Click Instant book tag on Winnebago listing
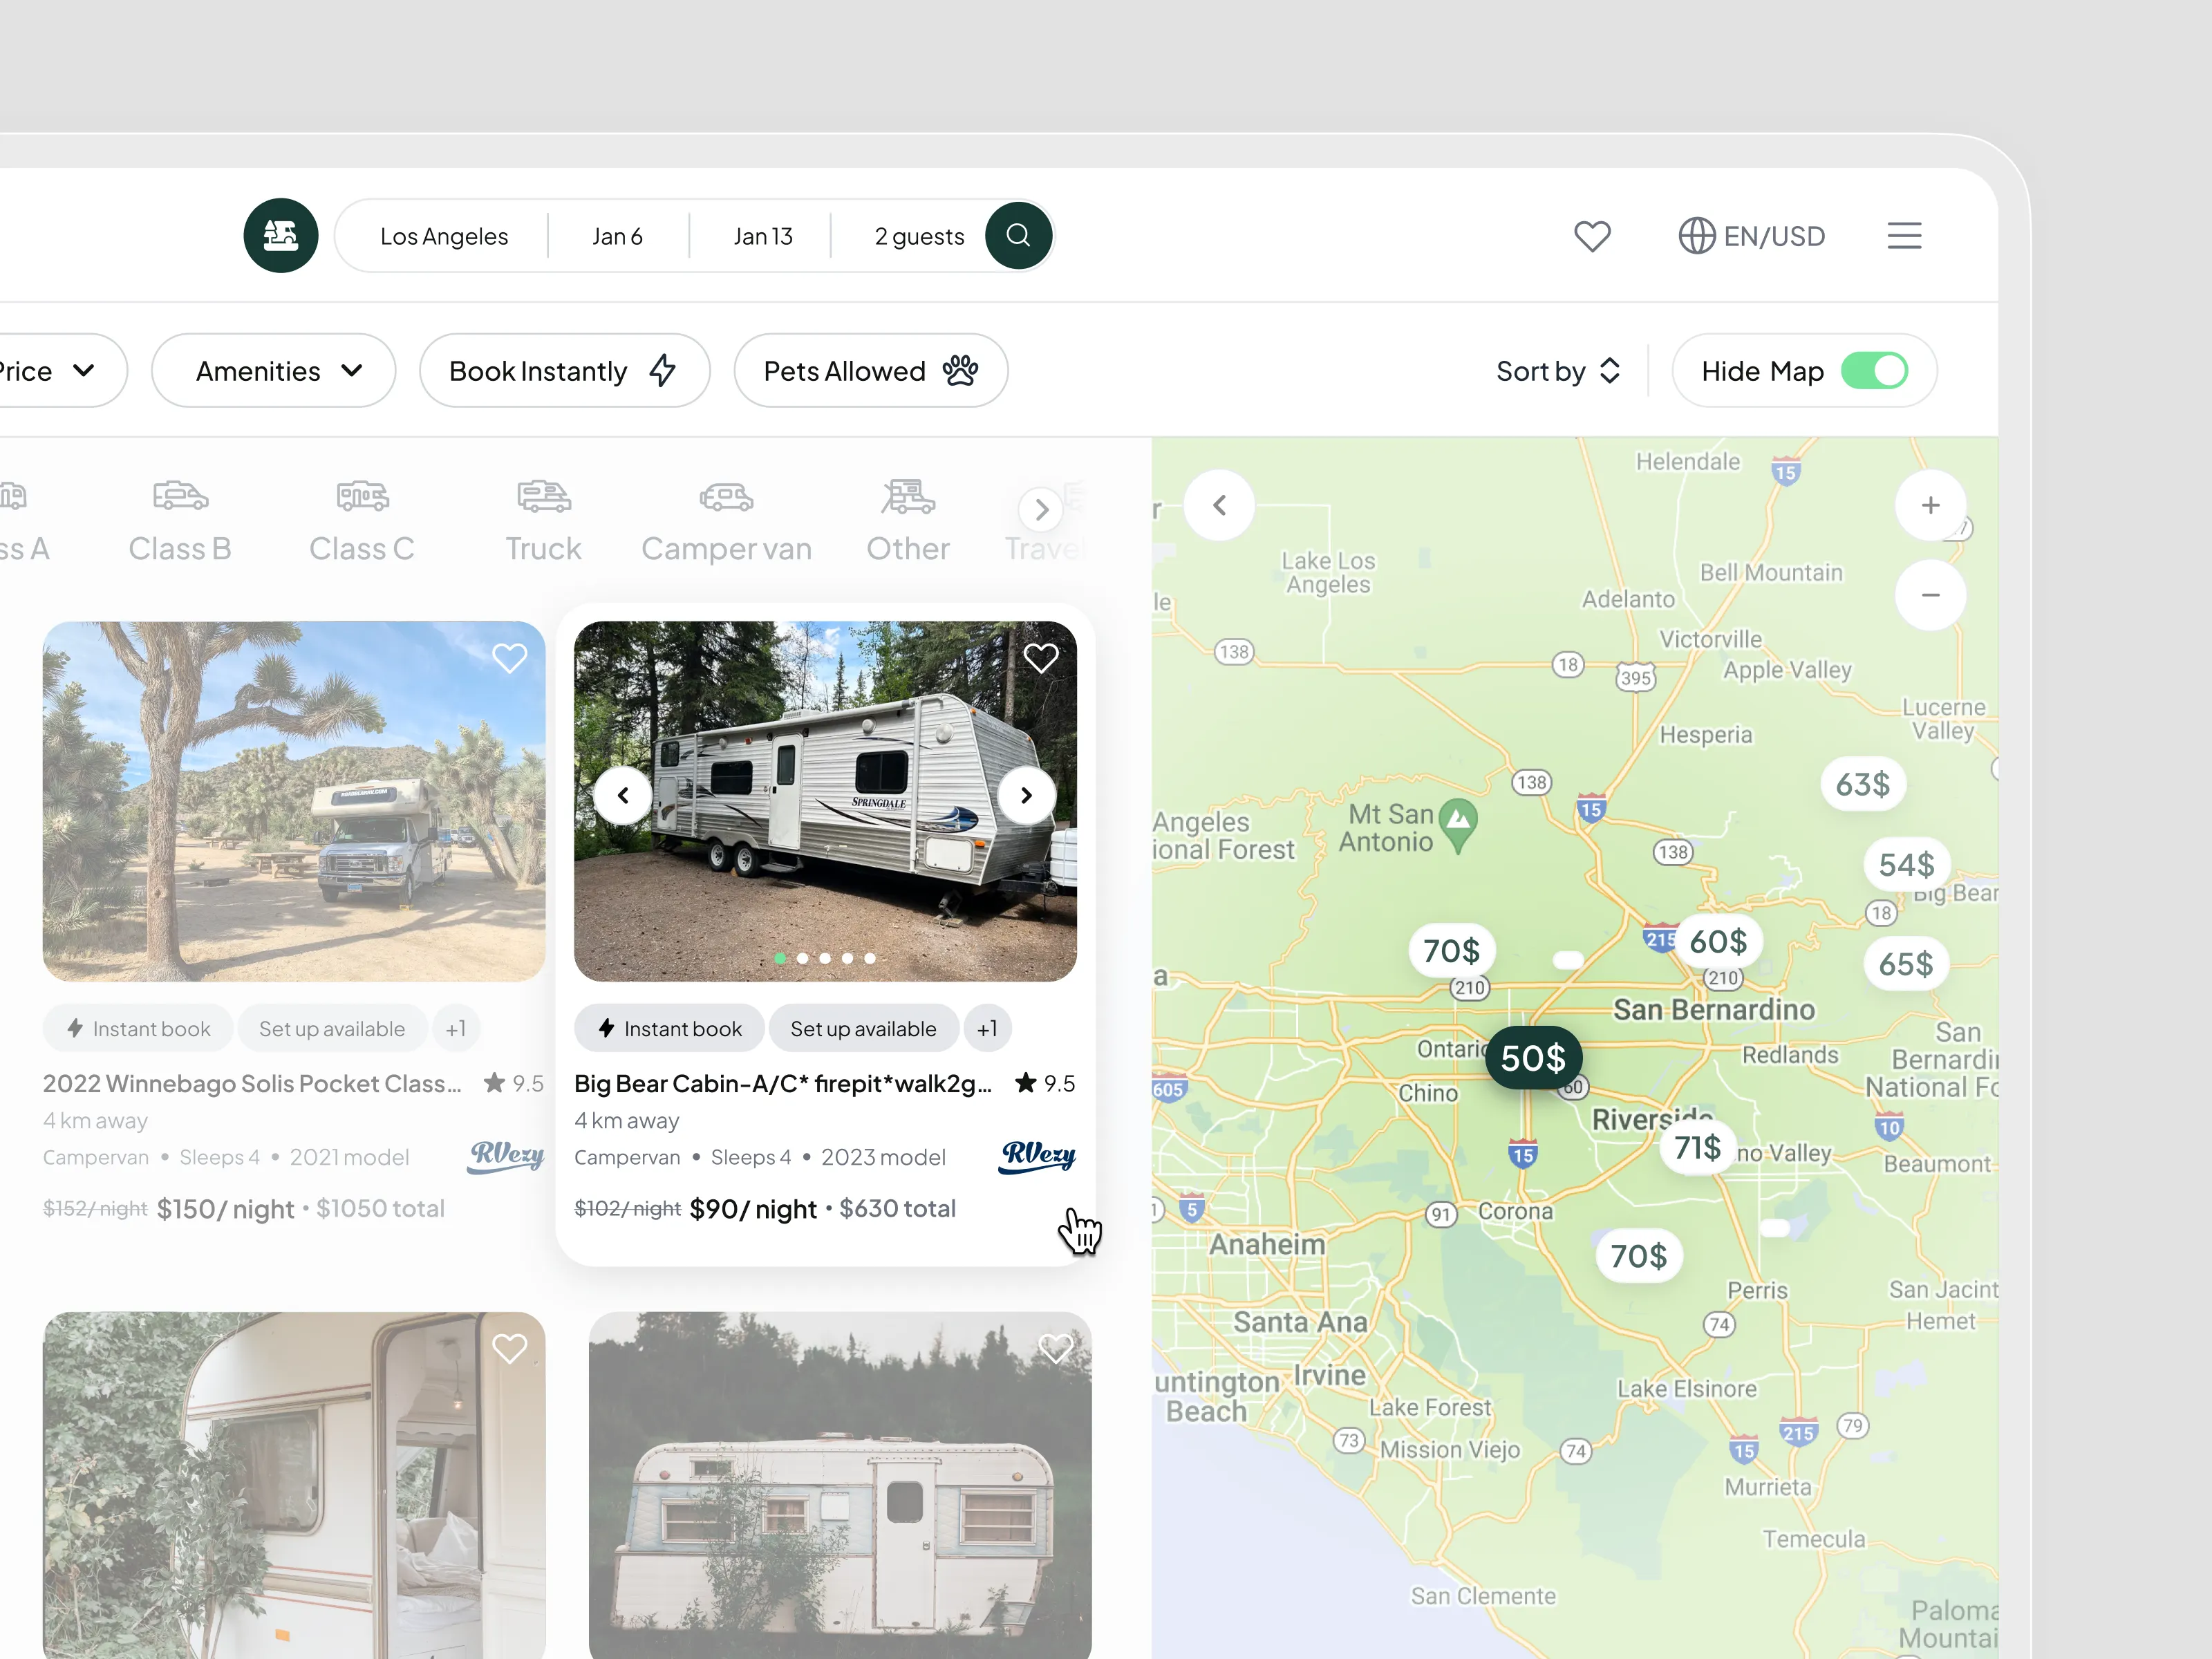Viewport: 2212px width, 1659px height. click(138, 1029)
